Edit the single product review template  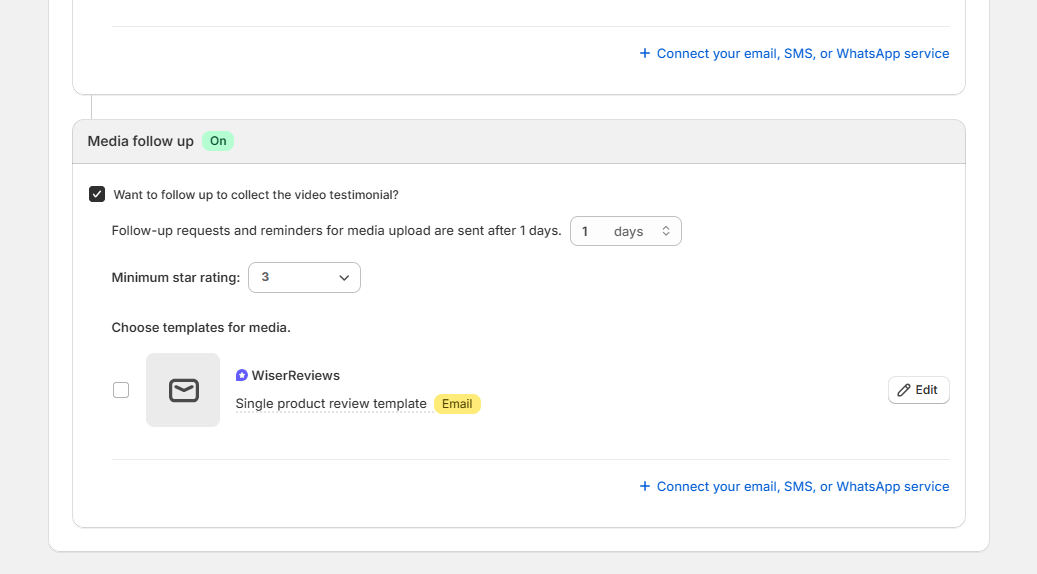[x=918, y=390]
